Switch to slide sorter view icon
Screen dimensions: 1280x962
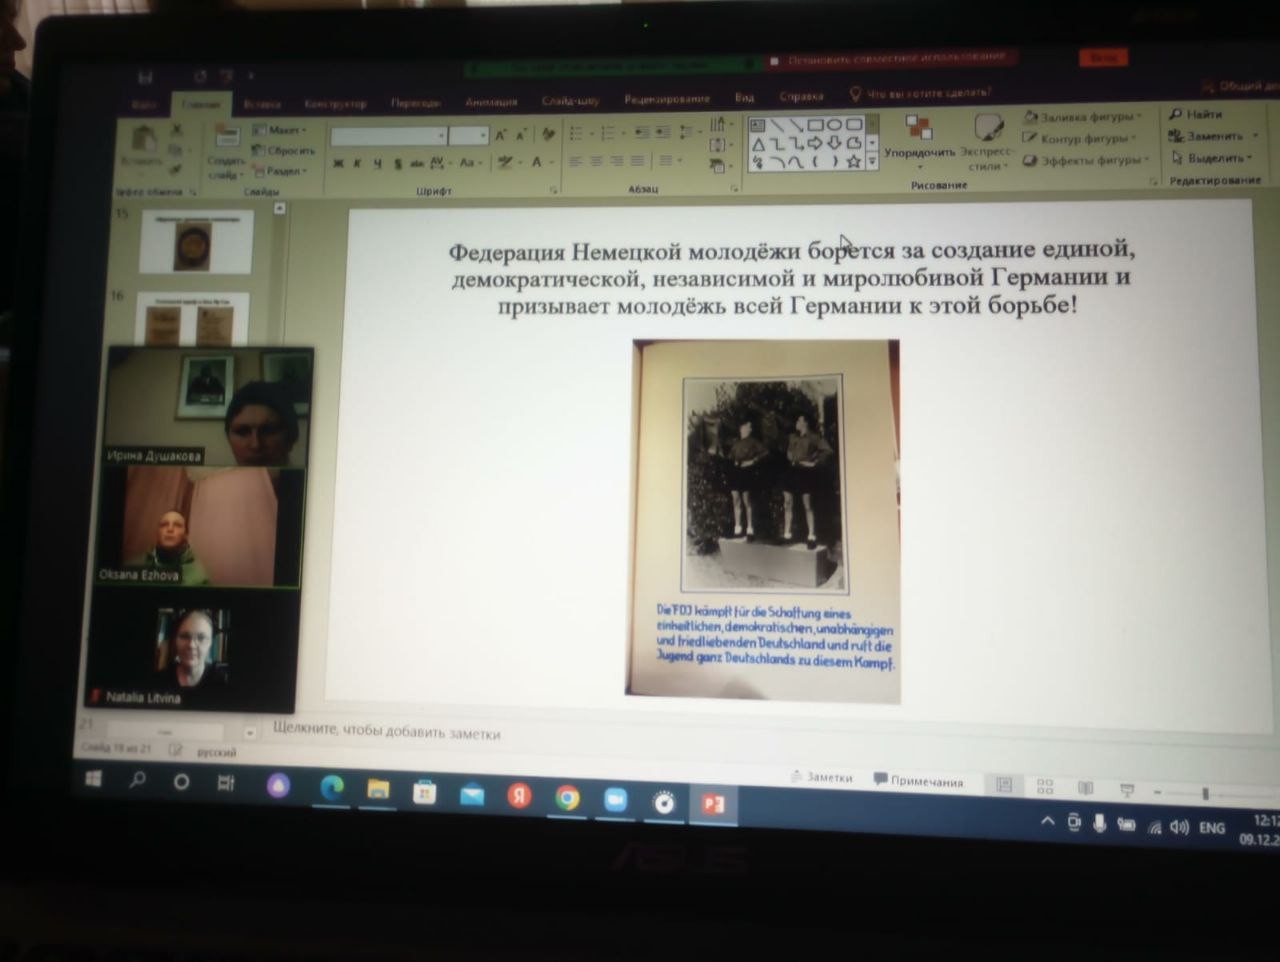1045,787
